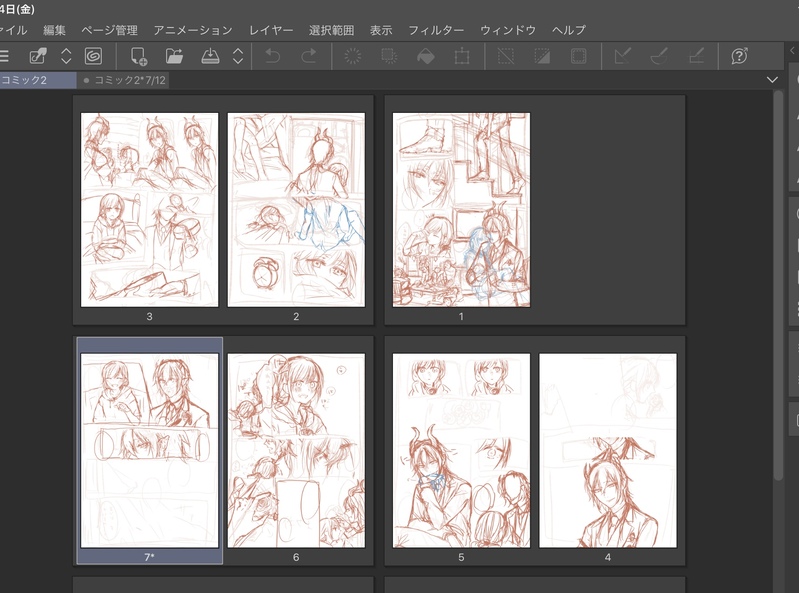Click the Snap to ruler icon
Viewport: 799px width, 593px height.
pos(623,56)
